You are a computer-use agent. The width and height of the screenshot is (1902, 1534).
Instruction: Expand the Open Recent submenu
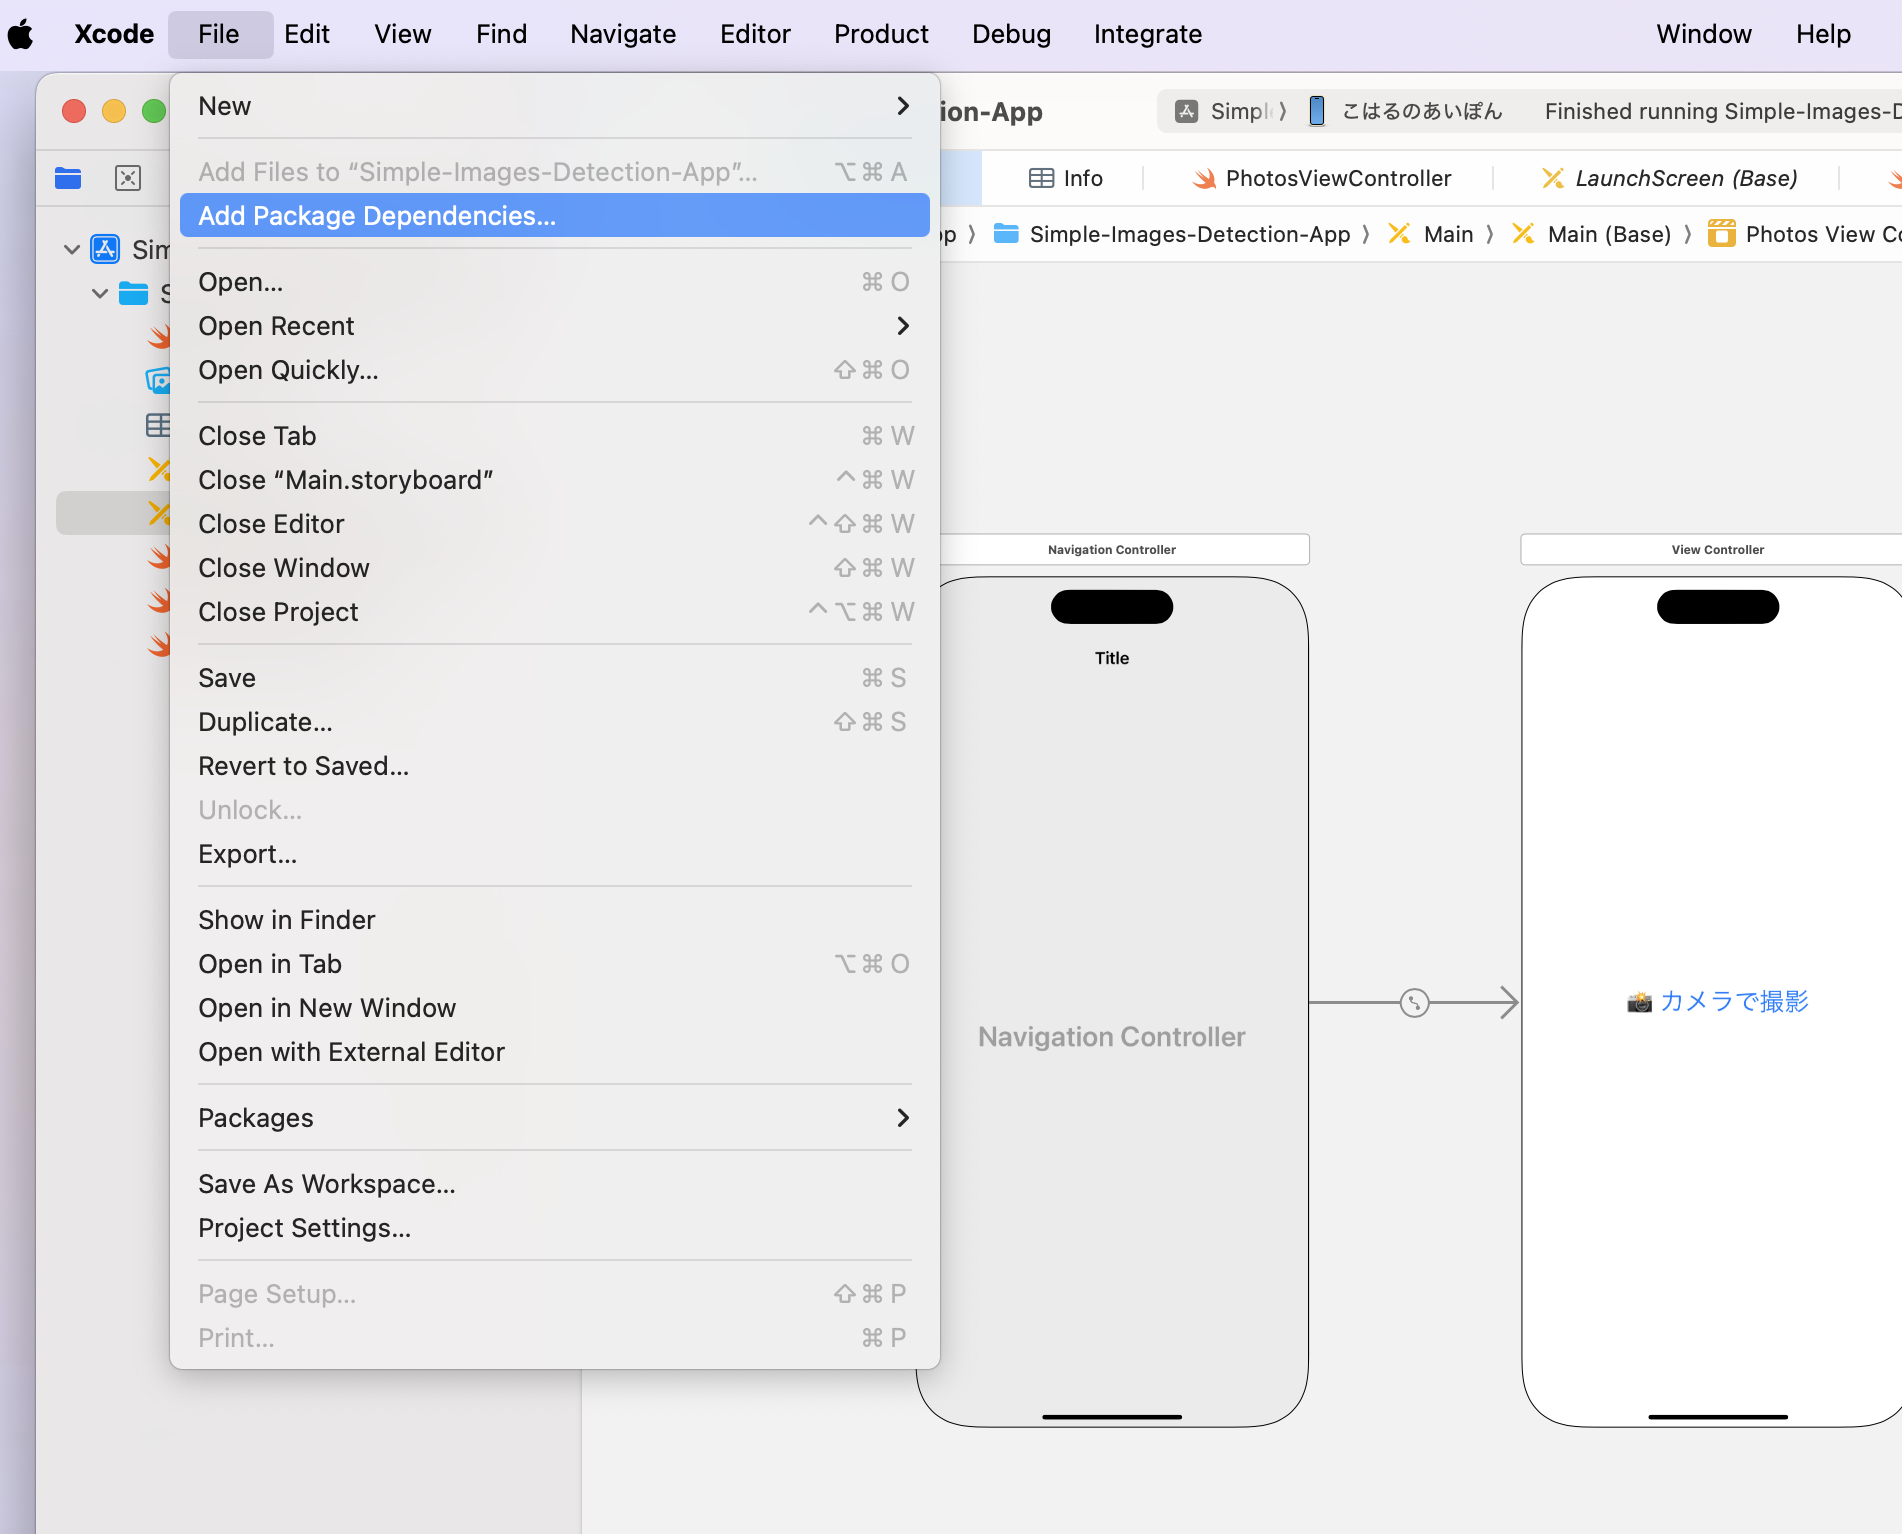pos(555,326)
